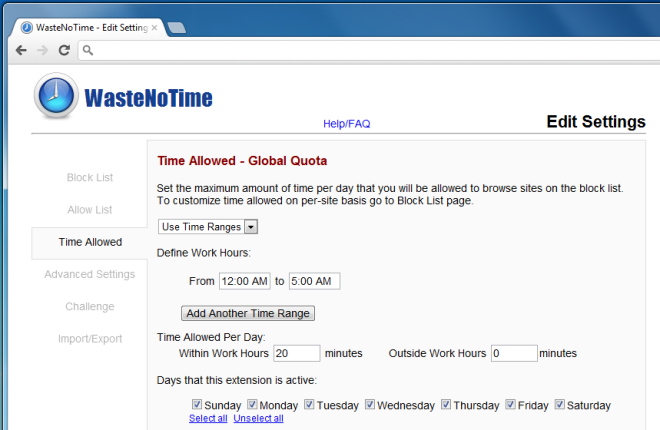Click the browser back arrow
Viewport: 660px width, 430px height.
tap(21, 50)
